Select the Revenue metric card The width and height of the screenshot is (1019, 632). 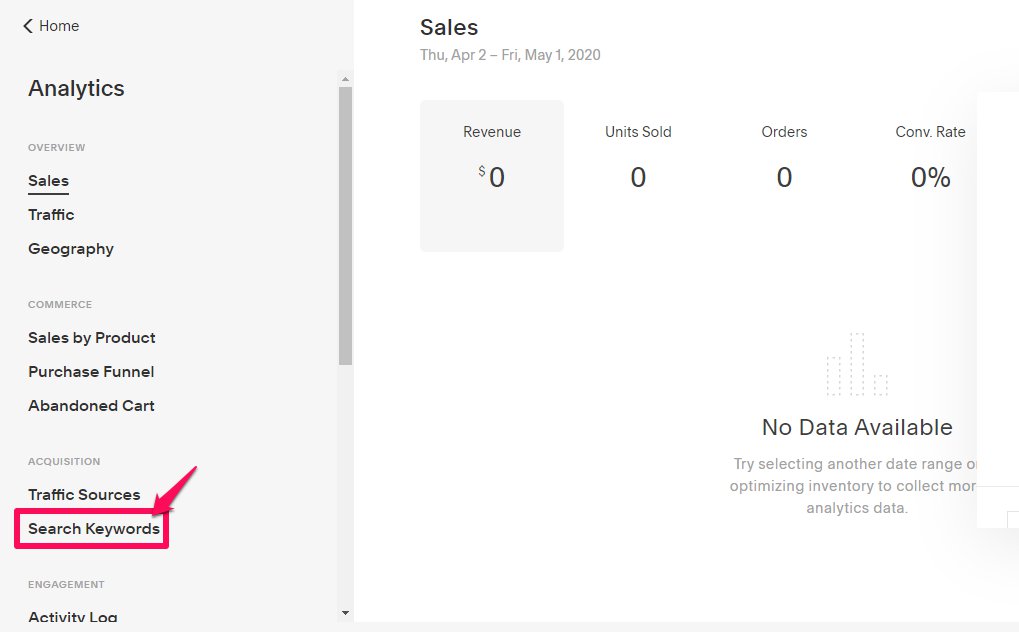tap(492, 175)
